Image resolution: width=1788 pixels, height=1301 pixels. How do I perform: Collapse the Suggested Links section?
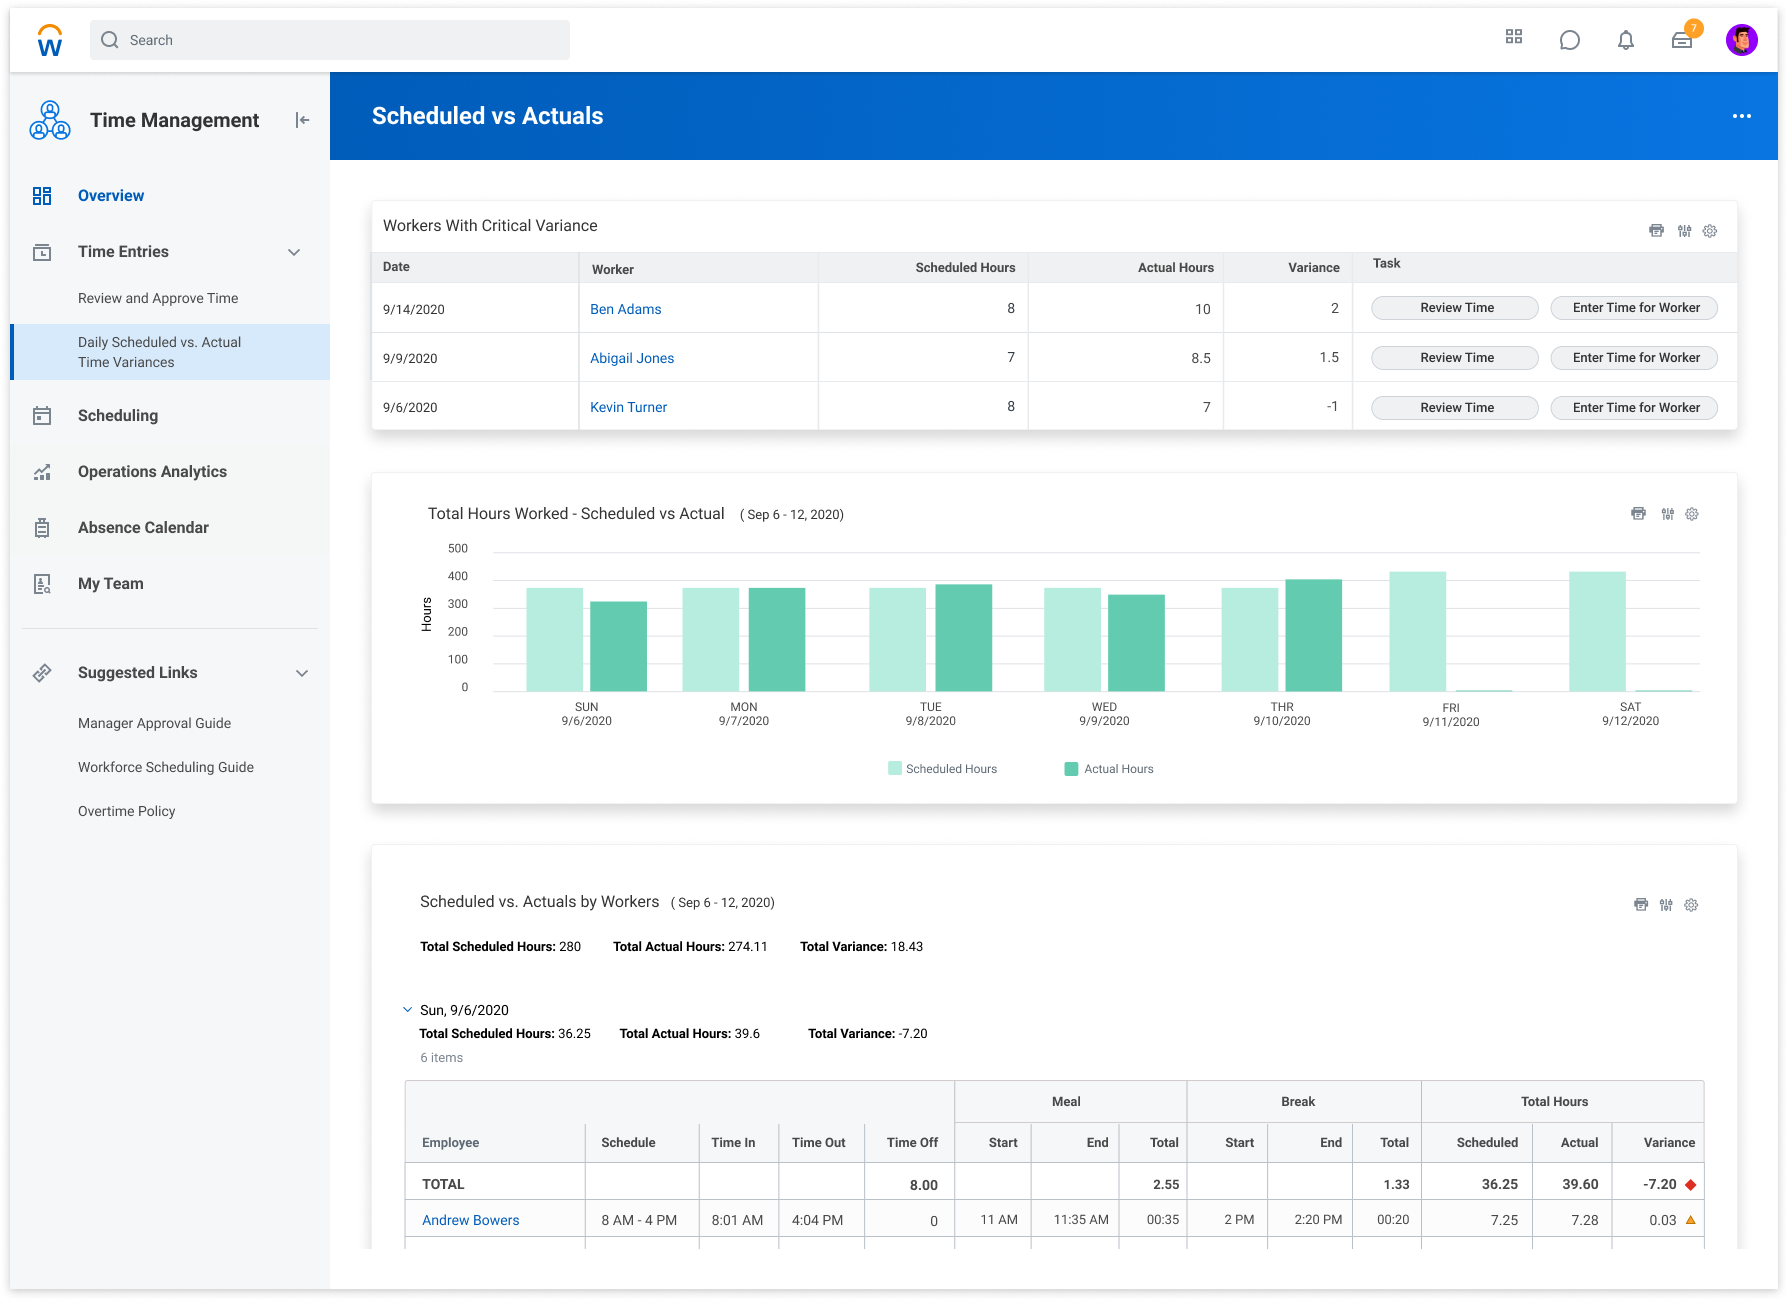pyautogui.click(x=302, y=672)
